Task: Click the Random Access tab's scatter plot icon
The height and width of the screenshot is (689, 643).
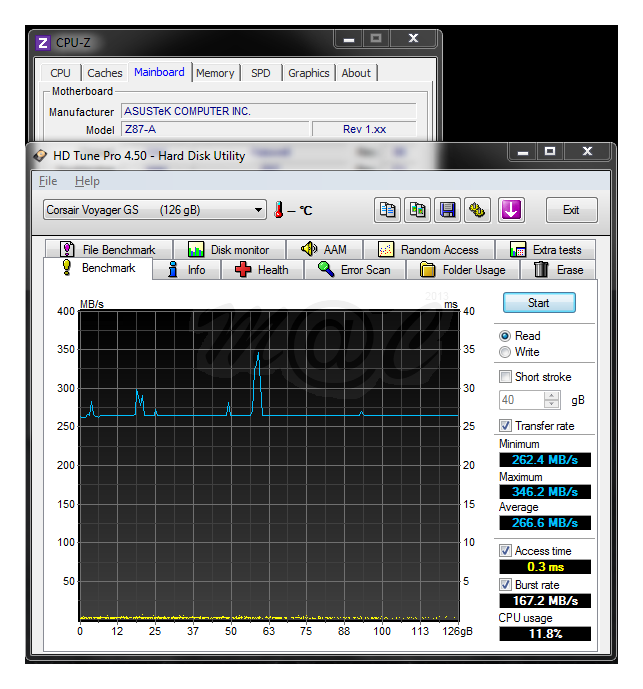Action: point(386,249)
